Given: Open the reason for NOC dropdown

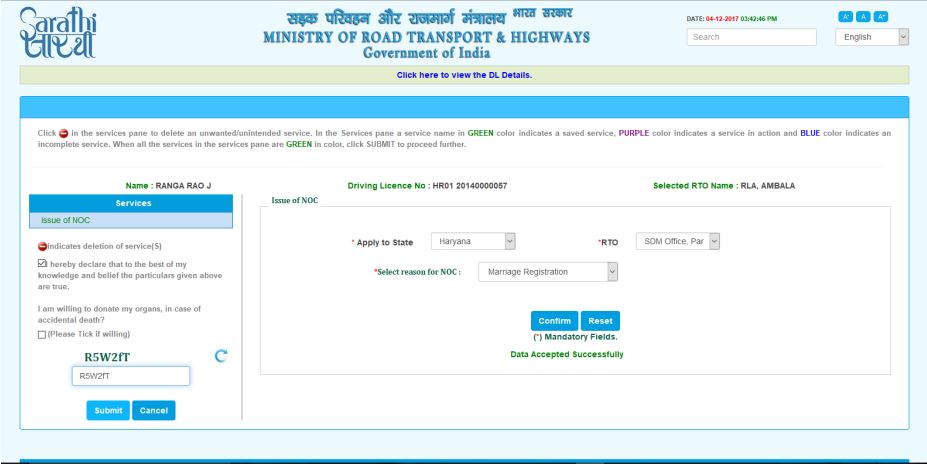Looking at the screenshot, I should (548, 272).
